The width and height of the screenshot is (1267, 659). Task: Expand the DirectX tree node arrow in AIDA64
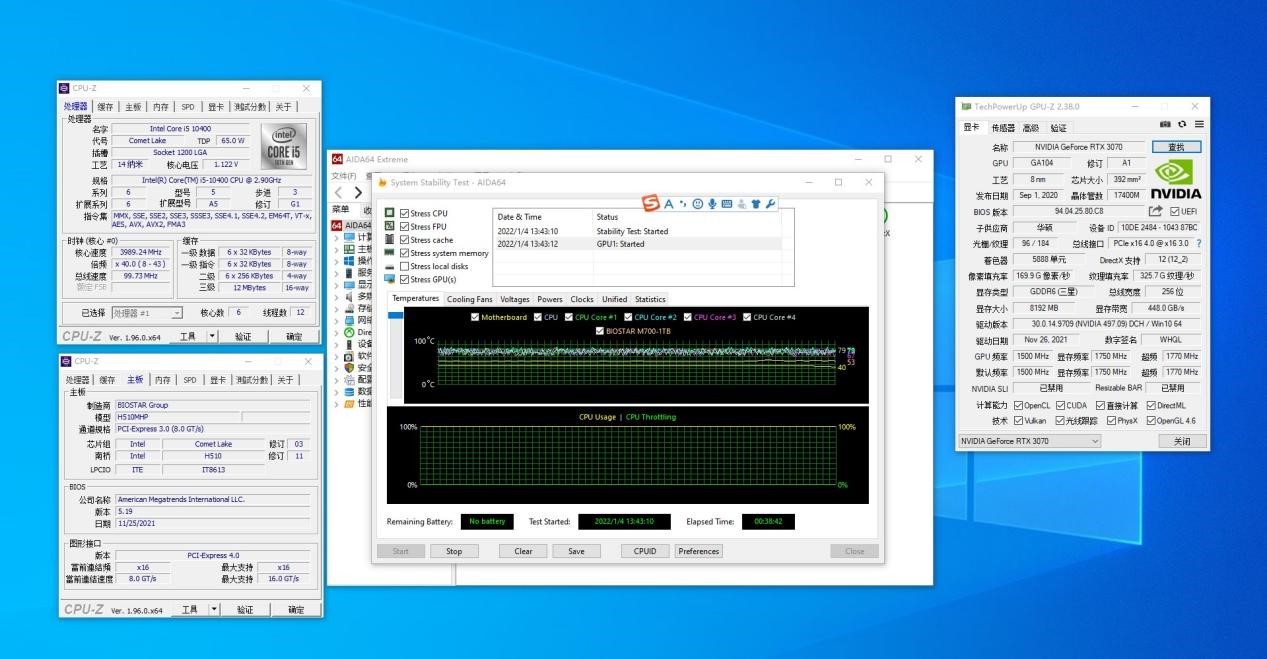point(337,332)
